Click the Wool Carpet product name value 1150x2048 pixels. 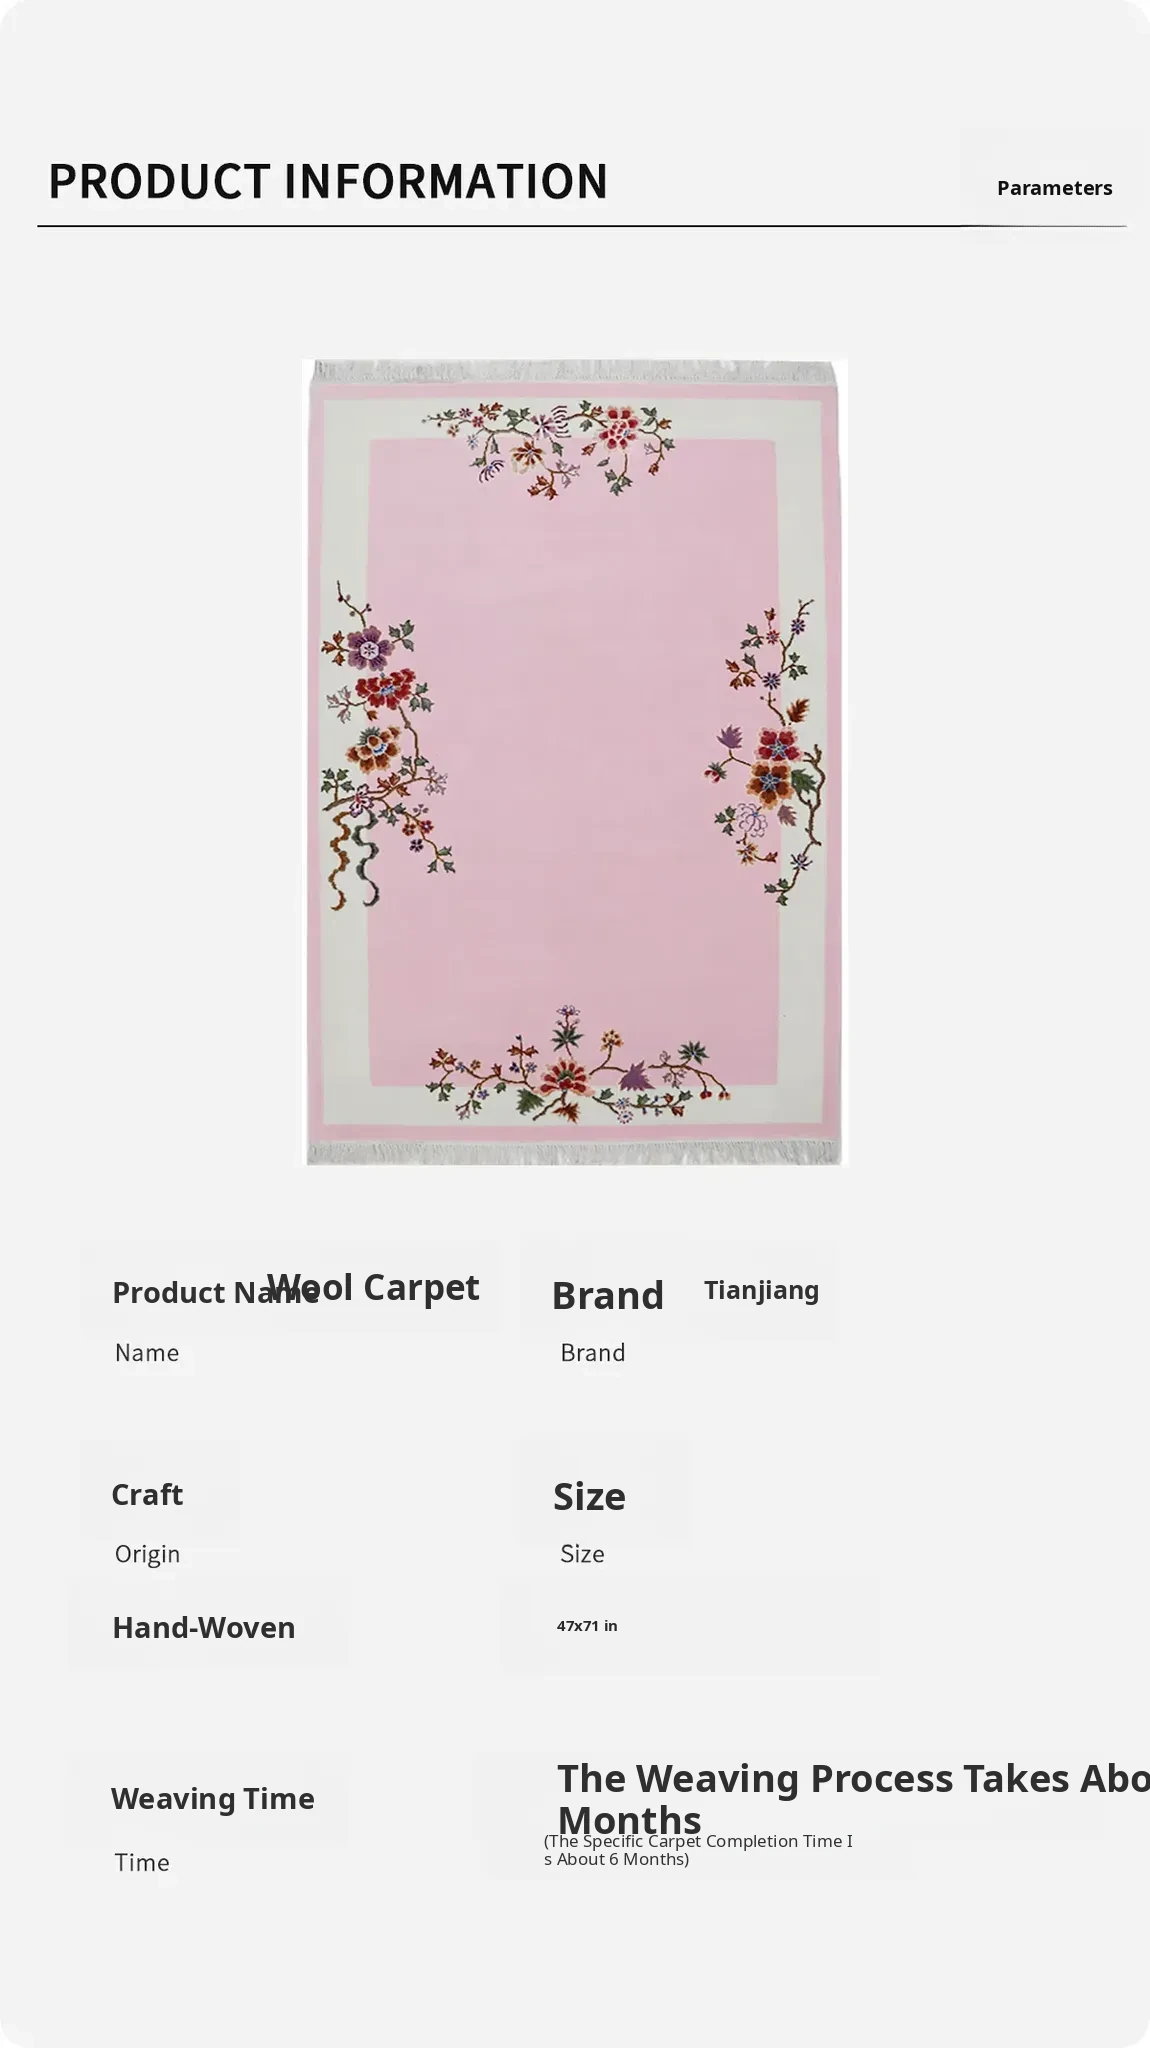pyautogui.click(x=374, y=1287)
